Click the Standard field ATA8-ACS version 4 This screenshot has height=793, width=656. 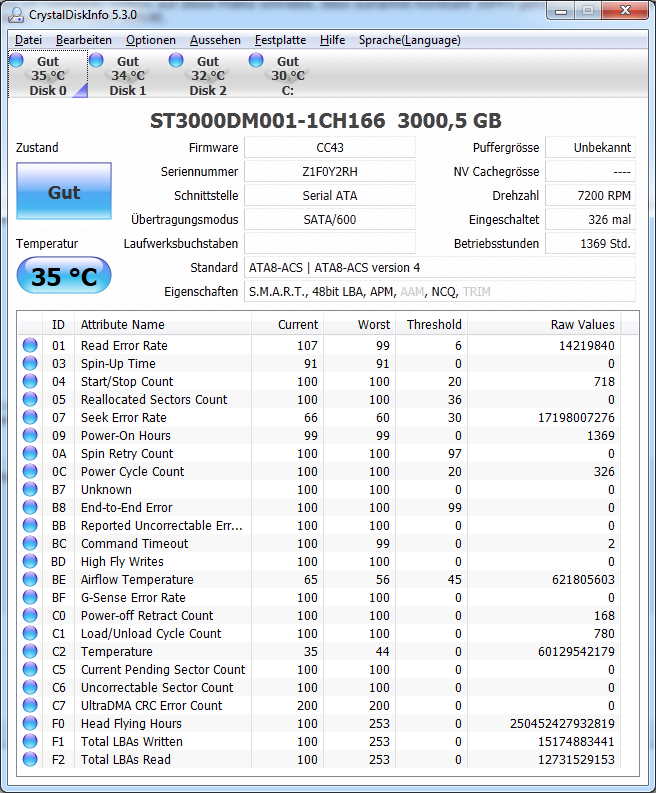tap(440, 268)
